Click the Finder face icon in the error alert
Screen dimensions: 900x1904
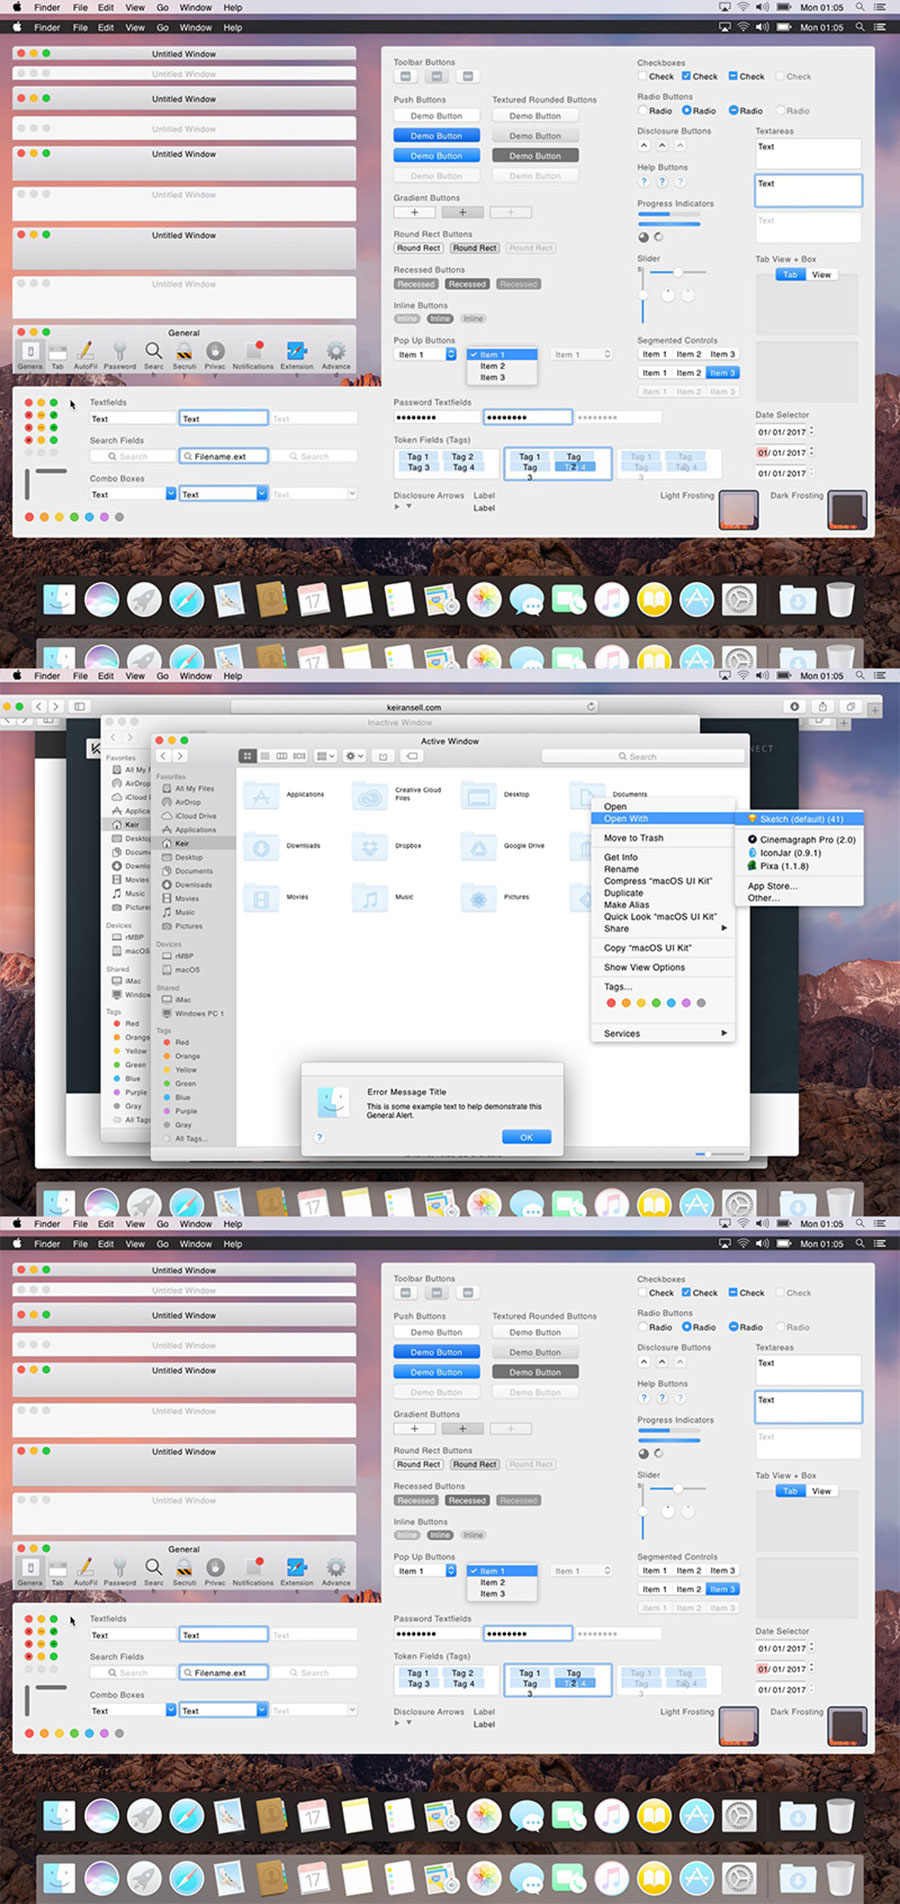(333, 1102)
